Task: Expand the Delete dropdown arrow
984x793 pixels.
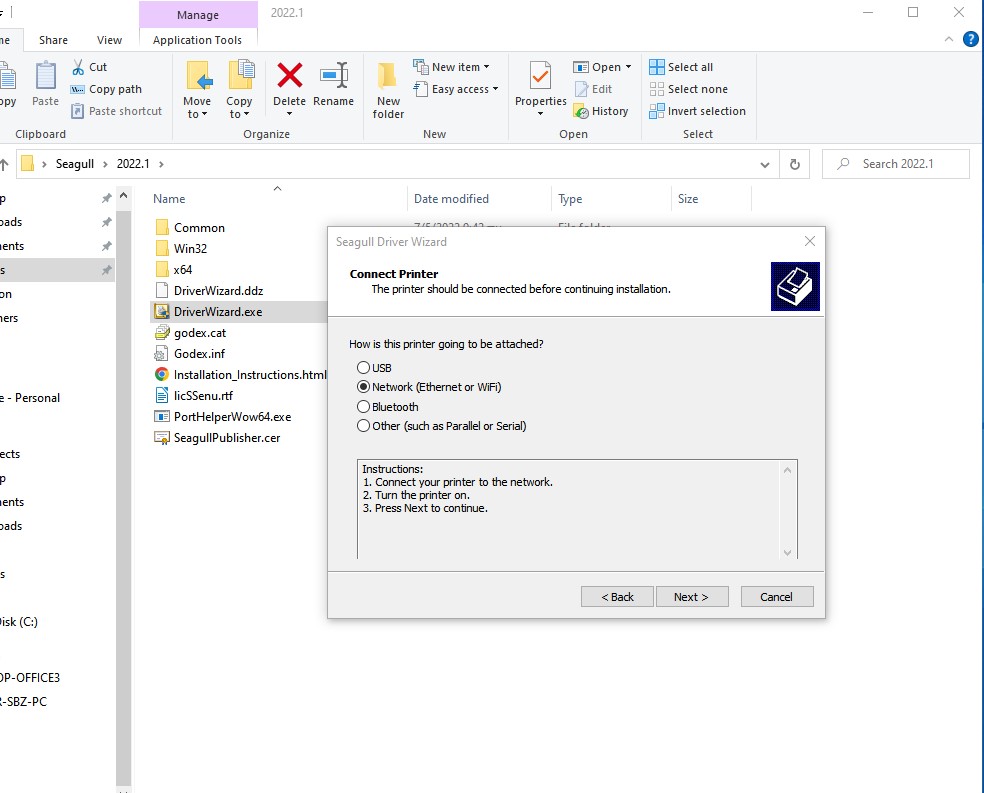Action: tap(289, 114)
